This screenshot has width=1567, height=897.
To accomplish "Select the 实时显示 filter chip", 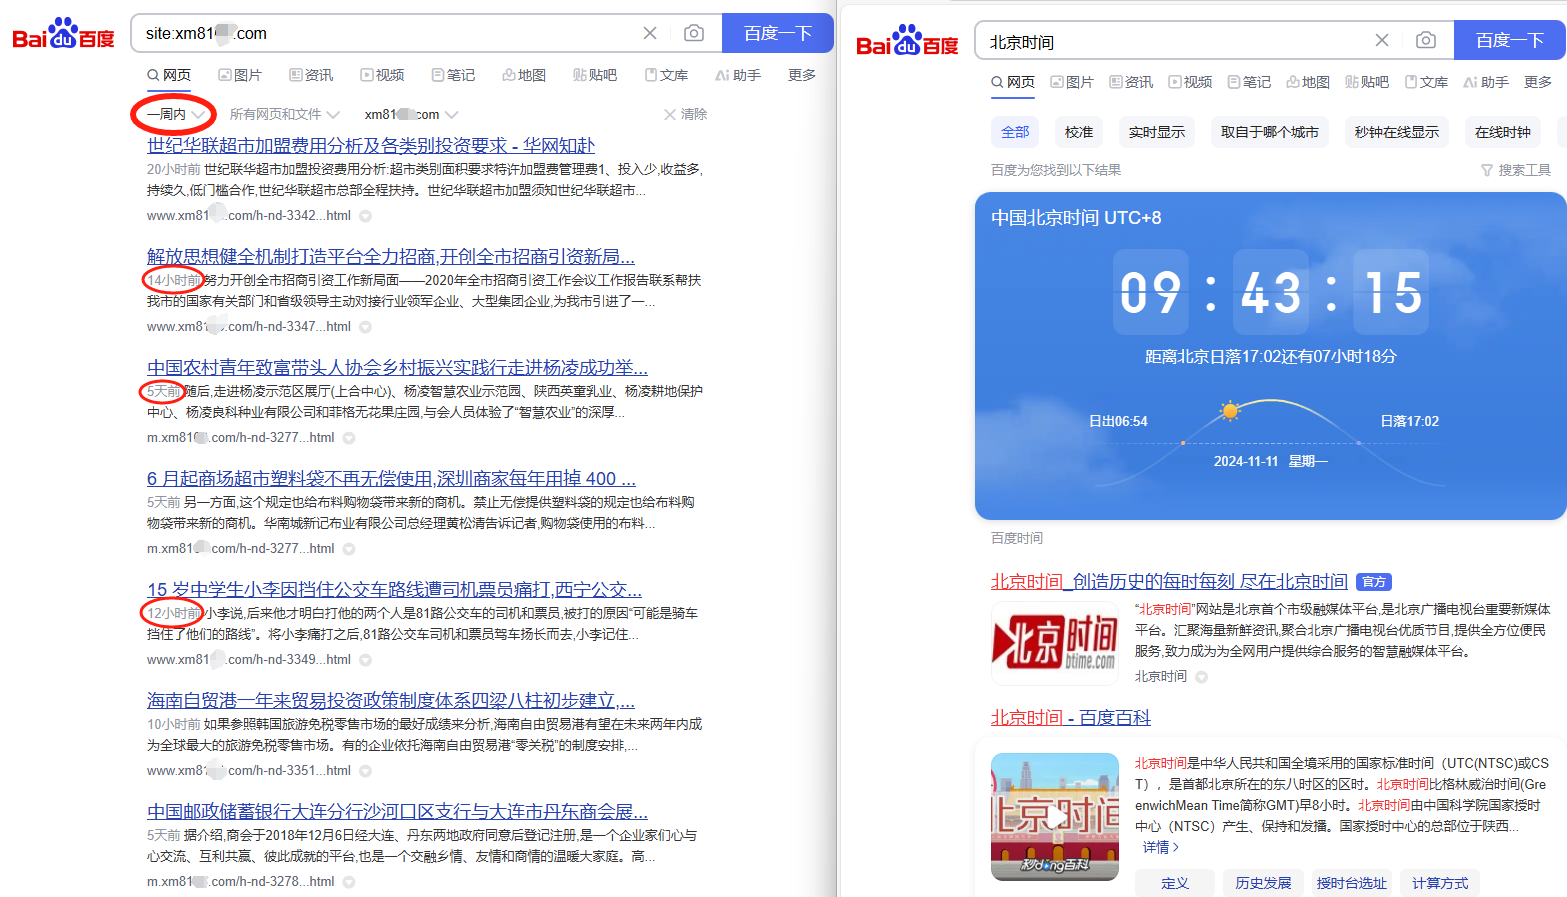I will click(1156, 132).
